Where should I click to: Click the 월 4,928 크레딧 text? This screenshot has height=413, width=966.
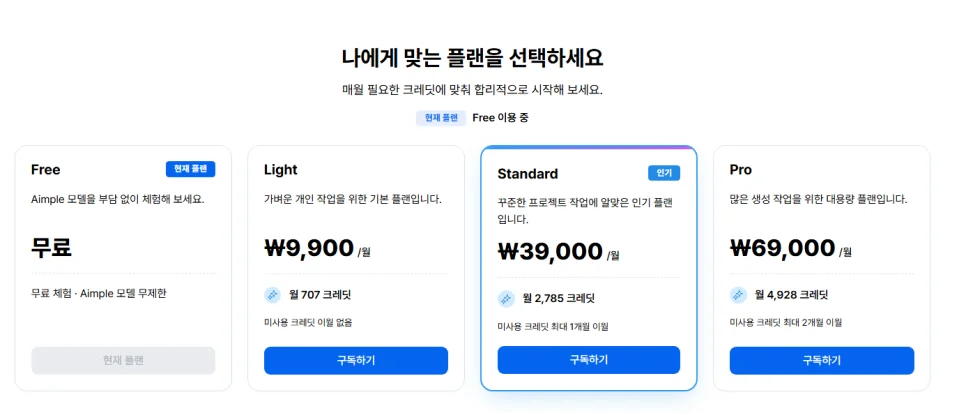click(792, 295)
